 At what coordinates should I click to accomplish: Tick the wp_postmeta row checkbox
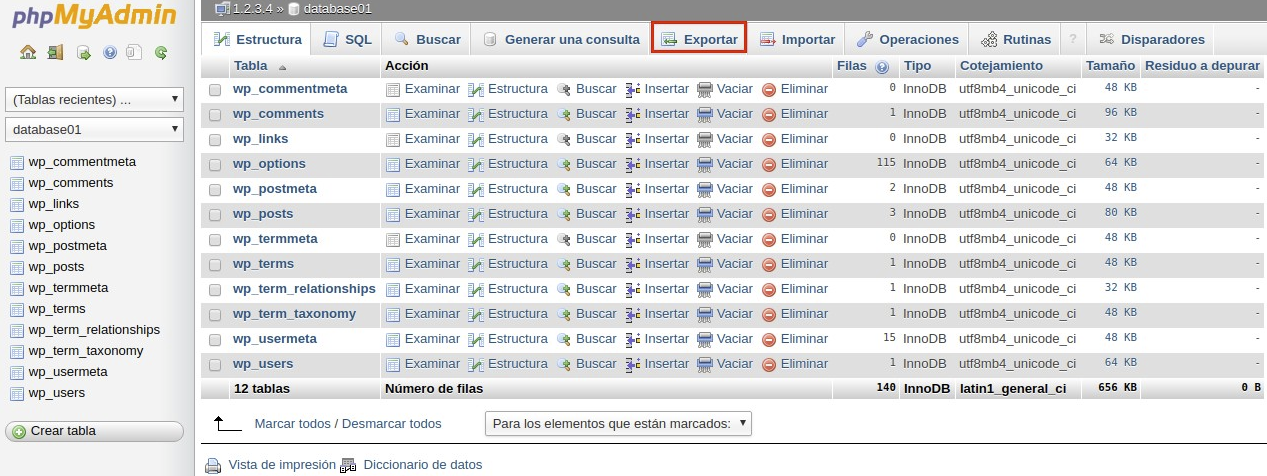(215, 190)
